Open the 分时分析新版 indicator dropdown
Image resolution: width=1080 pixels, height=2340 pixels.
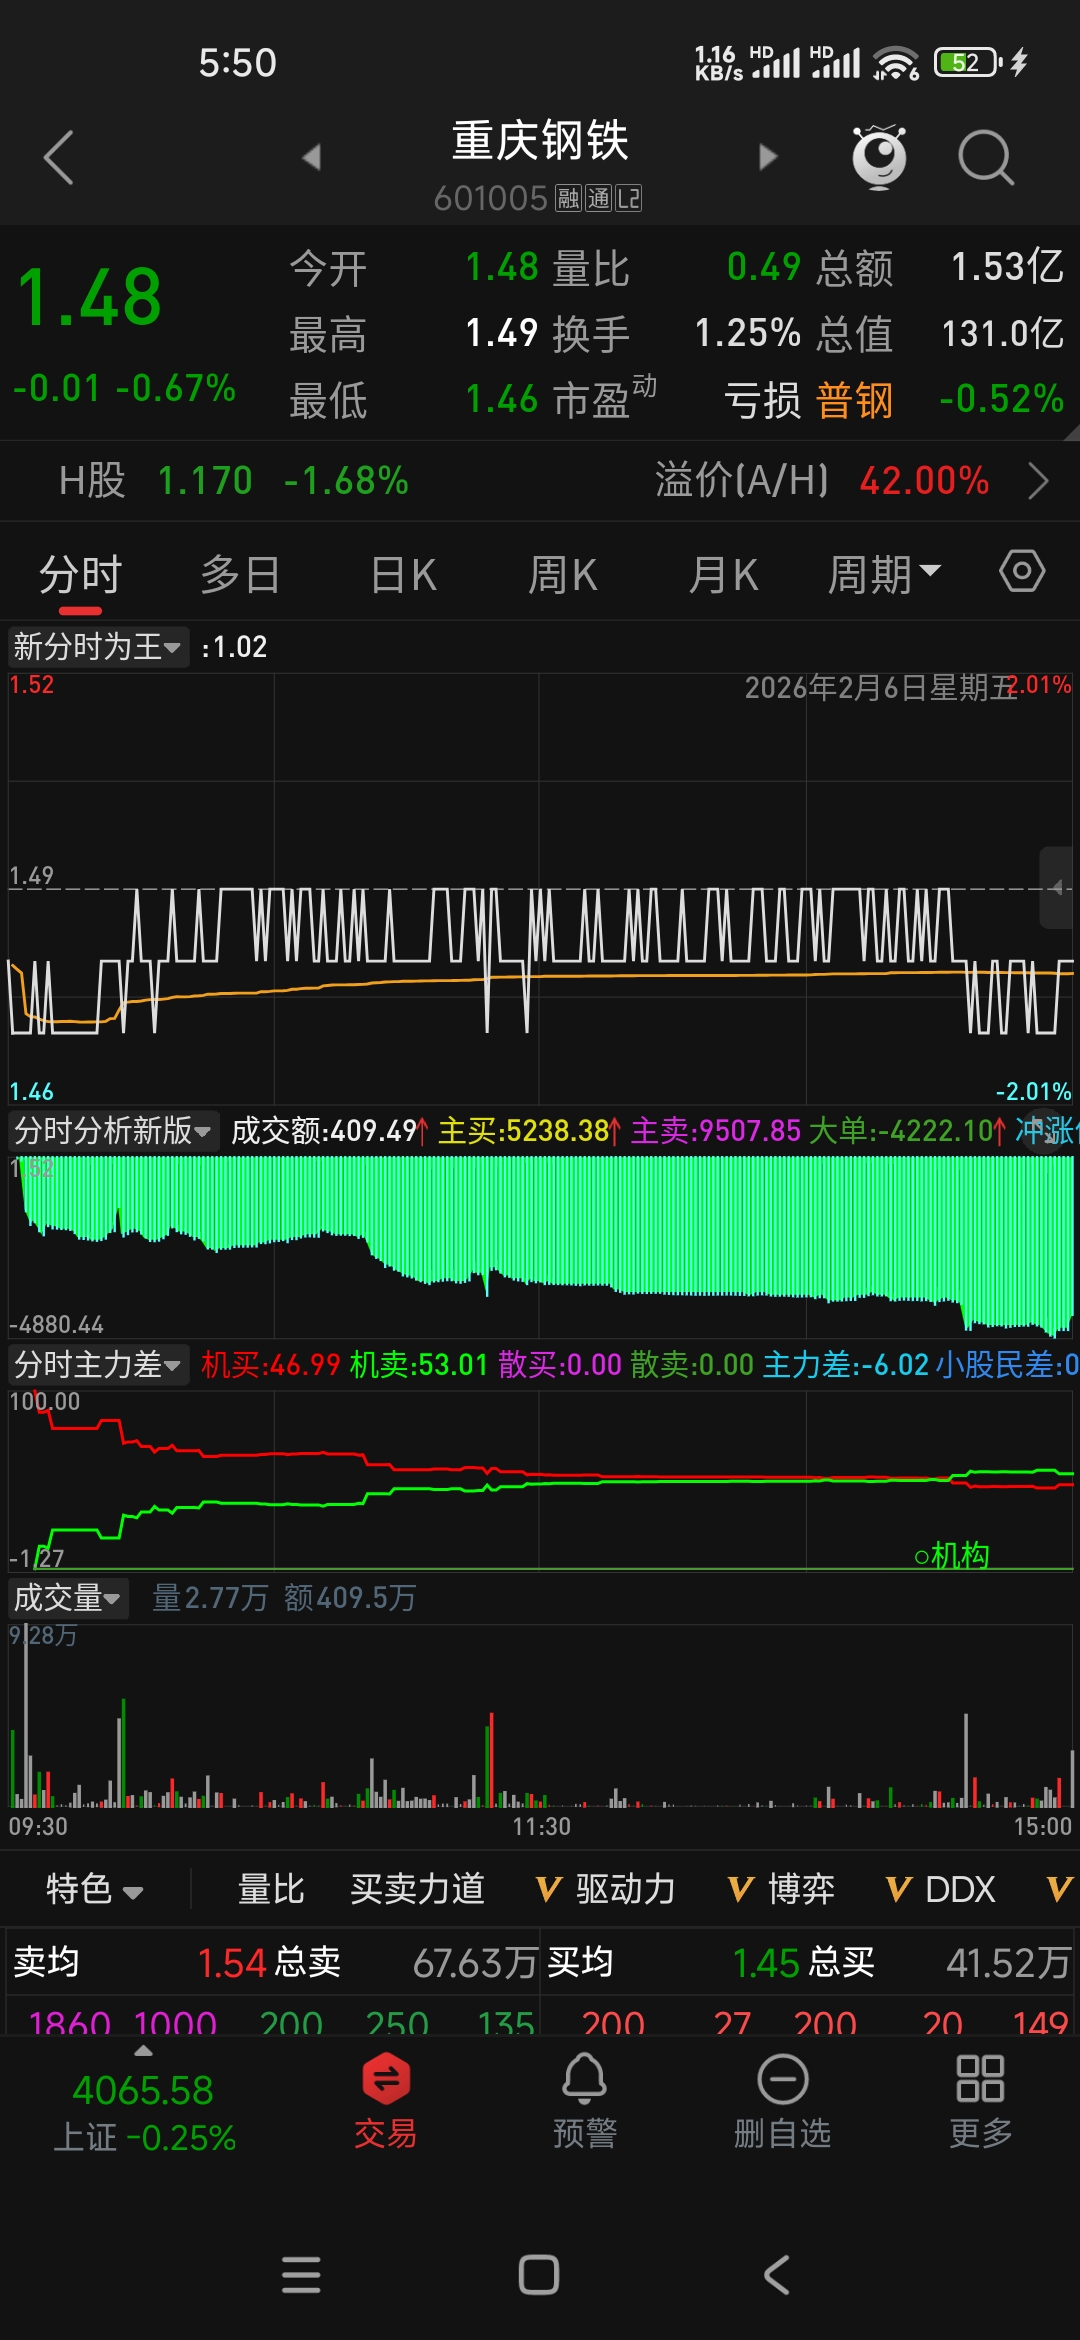coord(112,1131)
